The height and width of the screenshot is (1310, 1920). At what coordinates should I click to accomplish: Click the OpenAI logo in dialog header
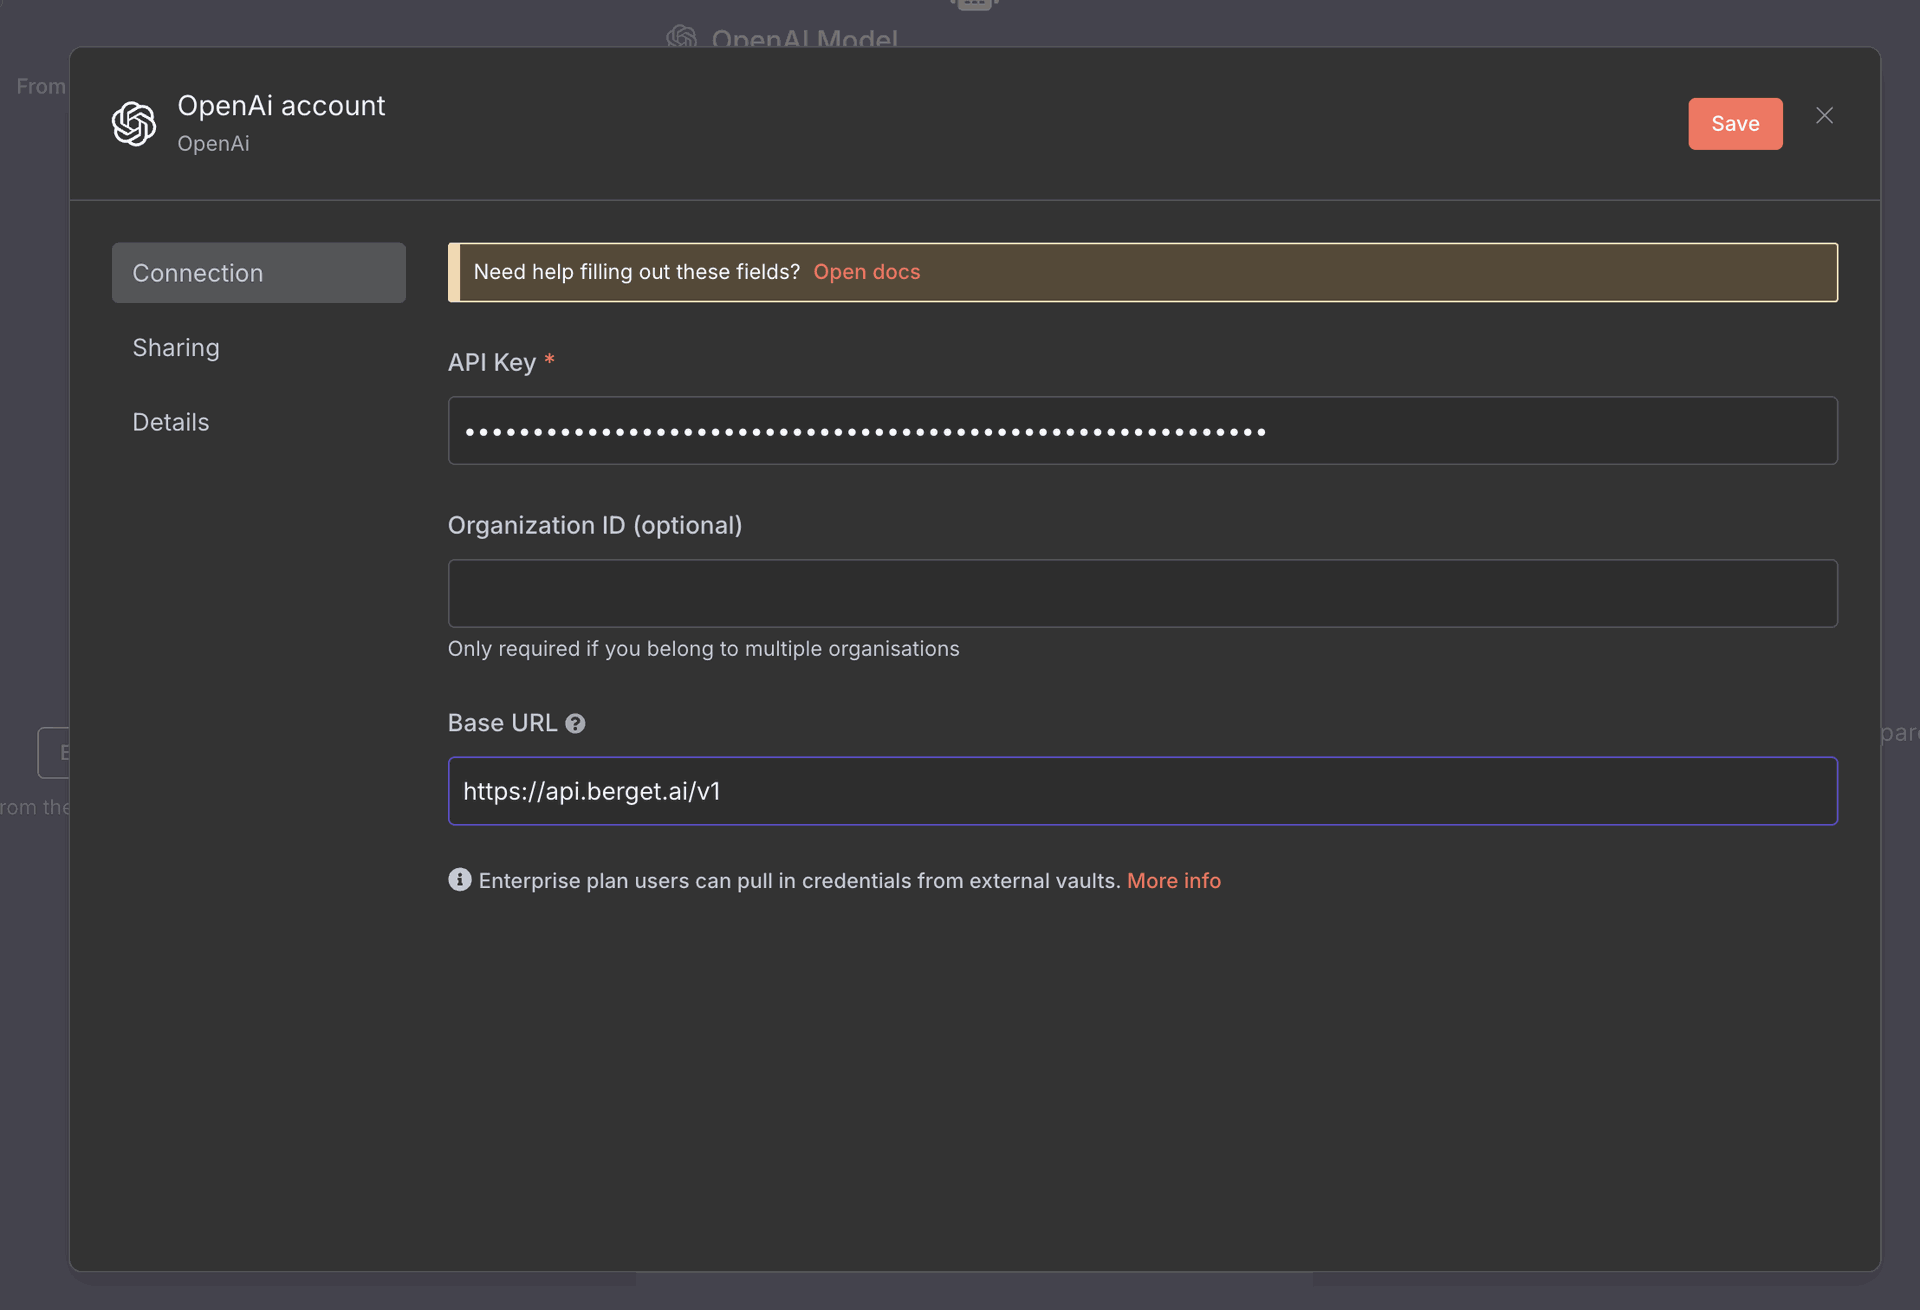click(134, 124)
